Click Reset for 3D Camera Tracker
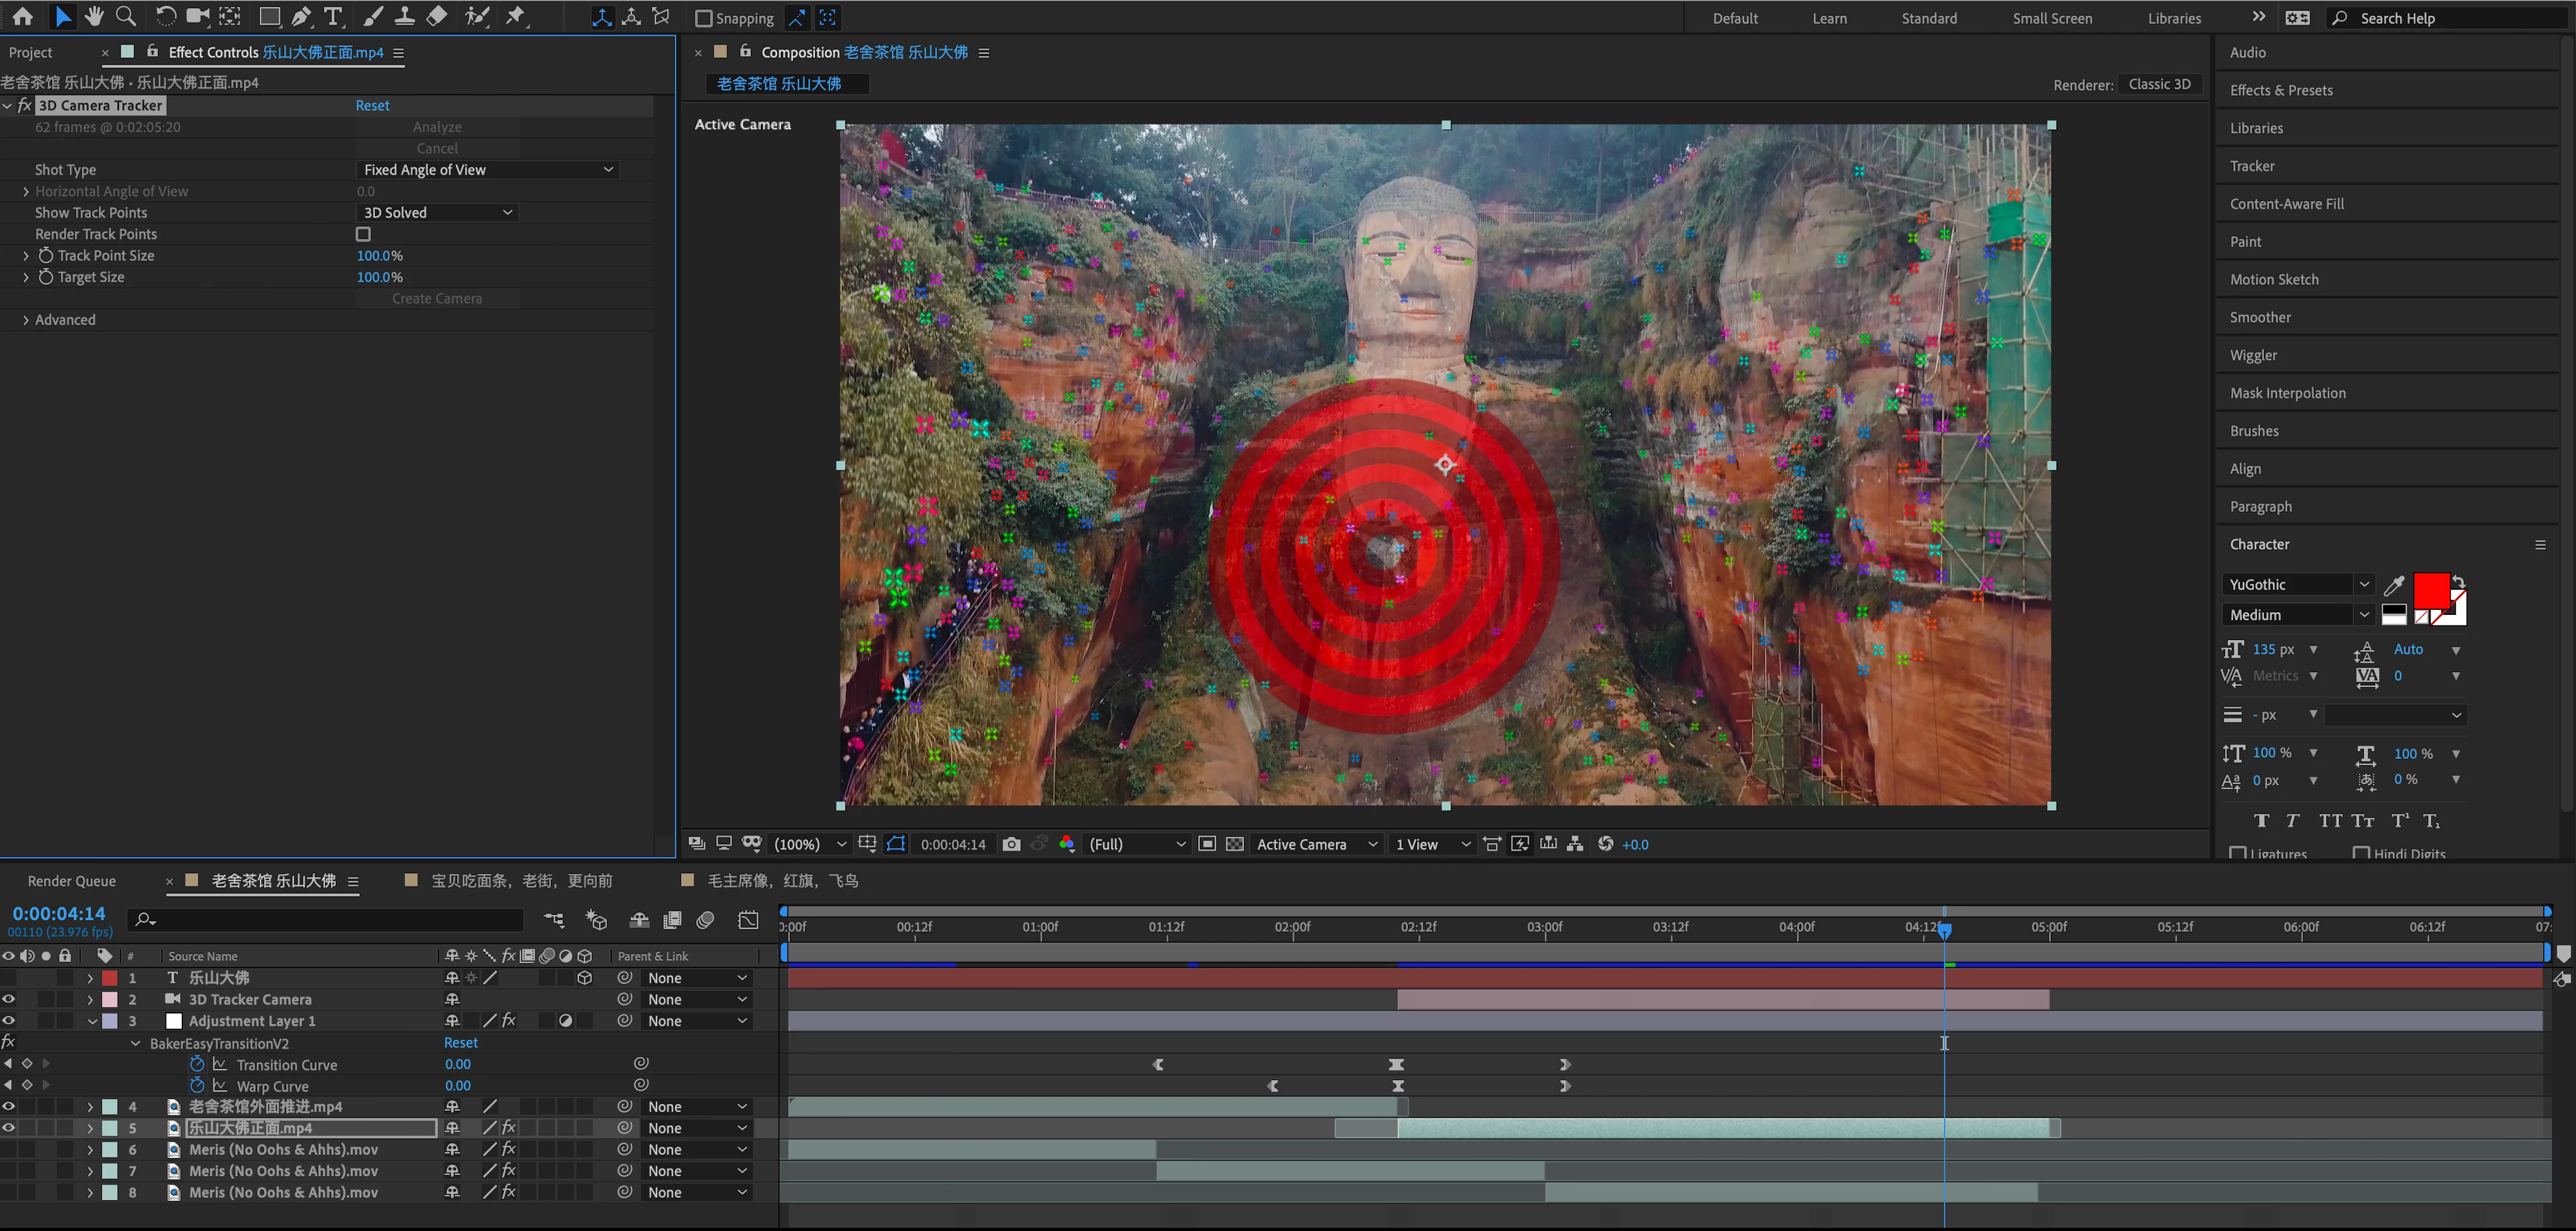Image resolution: width=2576 pixels, height=1231 pixels. 372,105
